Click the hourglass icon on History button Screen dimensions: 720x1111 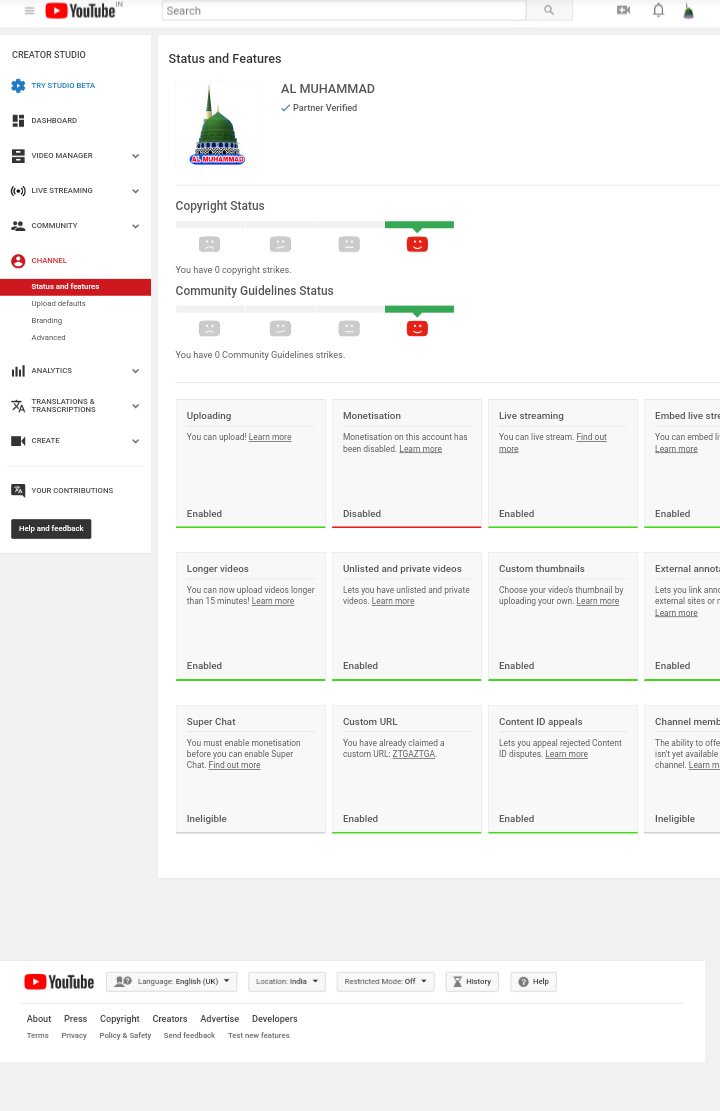(x=458, y=982)
